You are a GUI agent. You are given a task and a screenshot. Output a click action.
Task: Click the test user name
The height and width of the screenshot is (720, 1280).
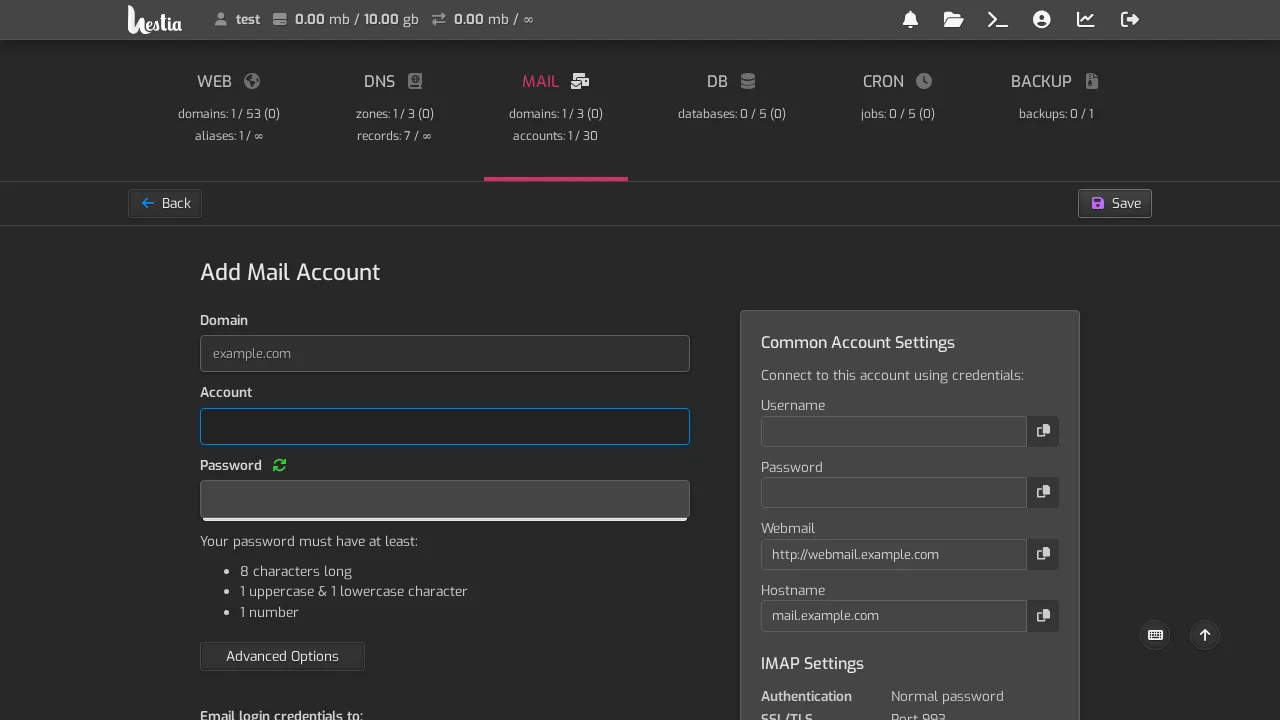click(x=248, y=19)
